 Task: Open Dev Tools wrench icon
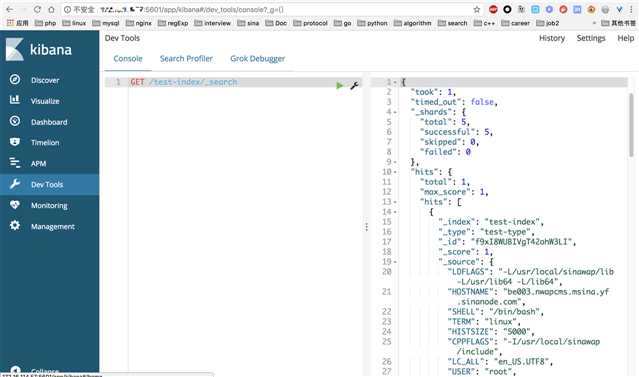[x=15, y=184]
